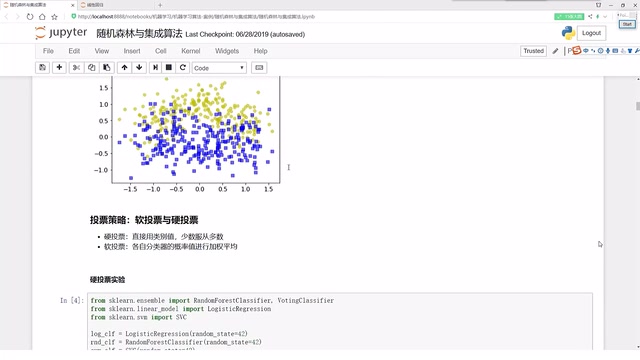Click code line rnd_clf = RandomForestClassifier
Screen dimensions: 640x360
coord(176,342)
